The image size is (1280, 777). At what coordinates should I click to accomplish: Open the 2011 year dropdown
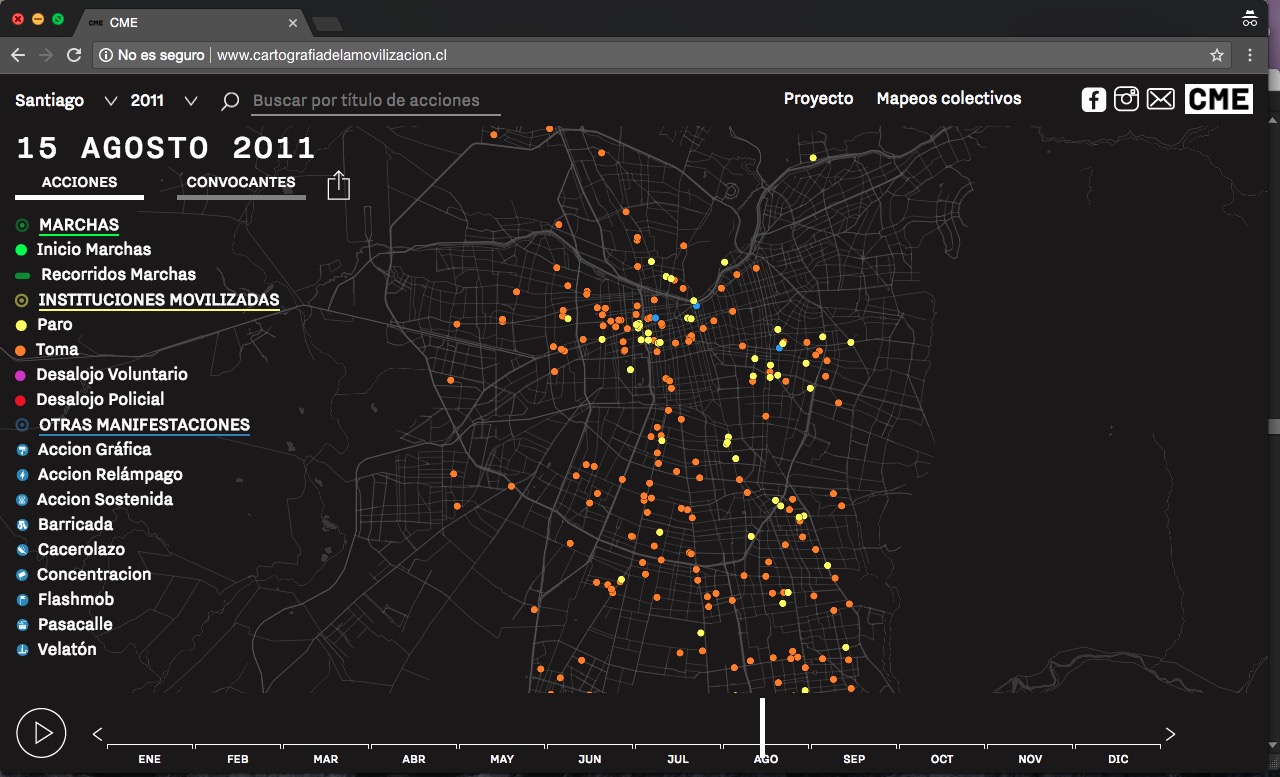tap(164, 100)
